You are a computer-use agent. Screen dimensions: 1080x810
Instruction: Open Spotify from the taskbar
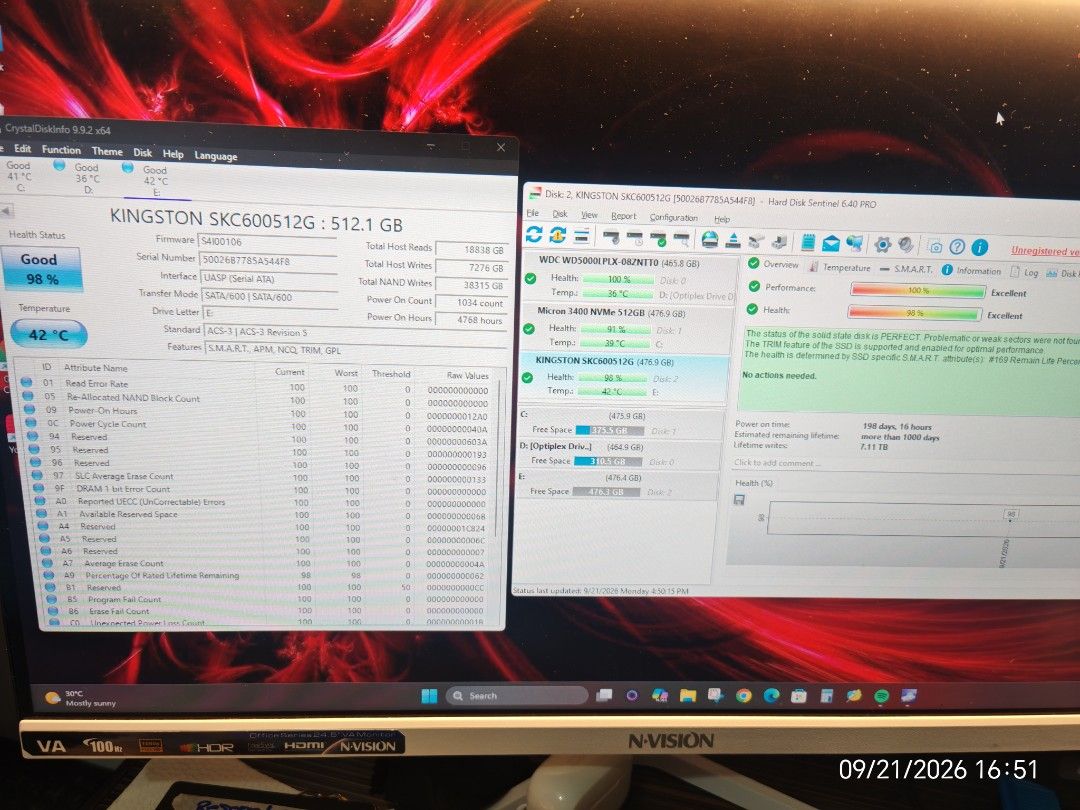882,696
